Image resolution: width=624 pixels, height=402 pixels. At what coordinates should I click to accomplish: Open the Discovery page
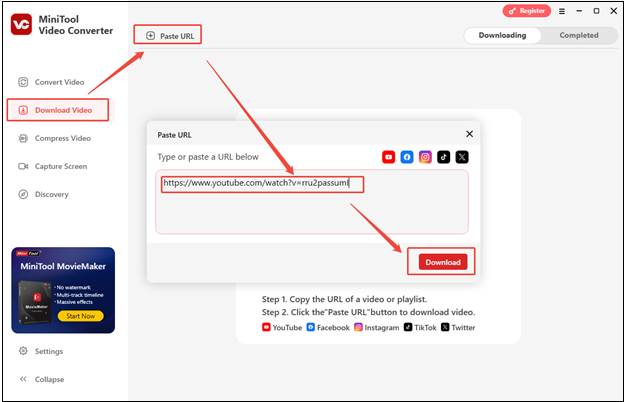[x=43, y=194]
